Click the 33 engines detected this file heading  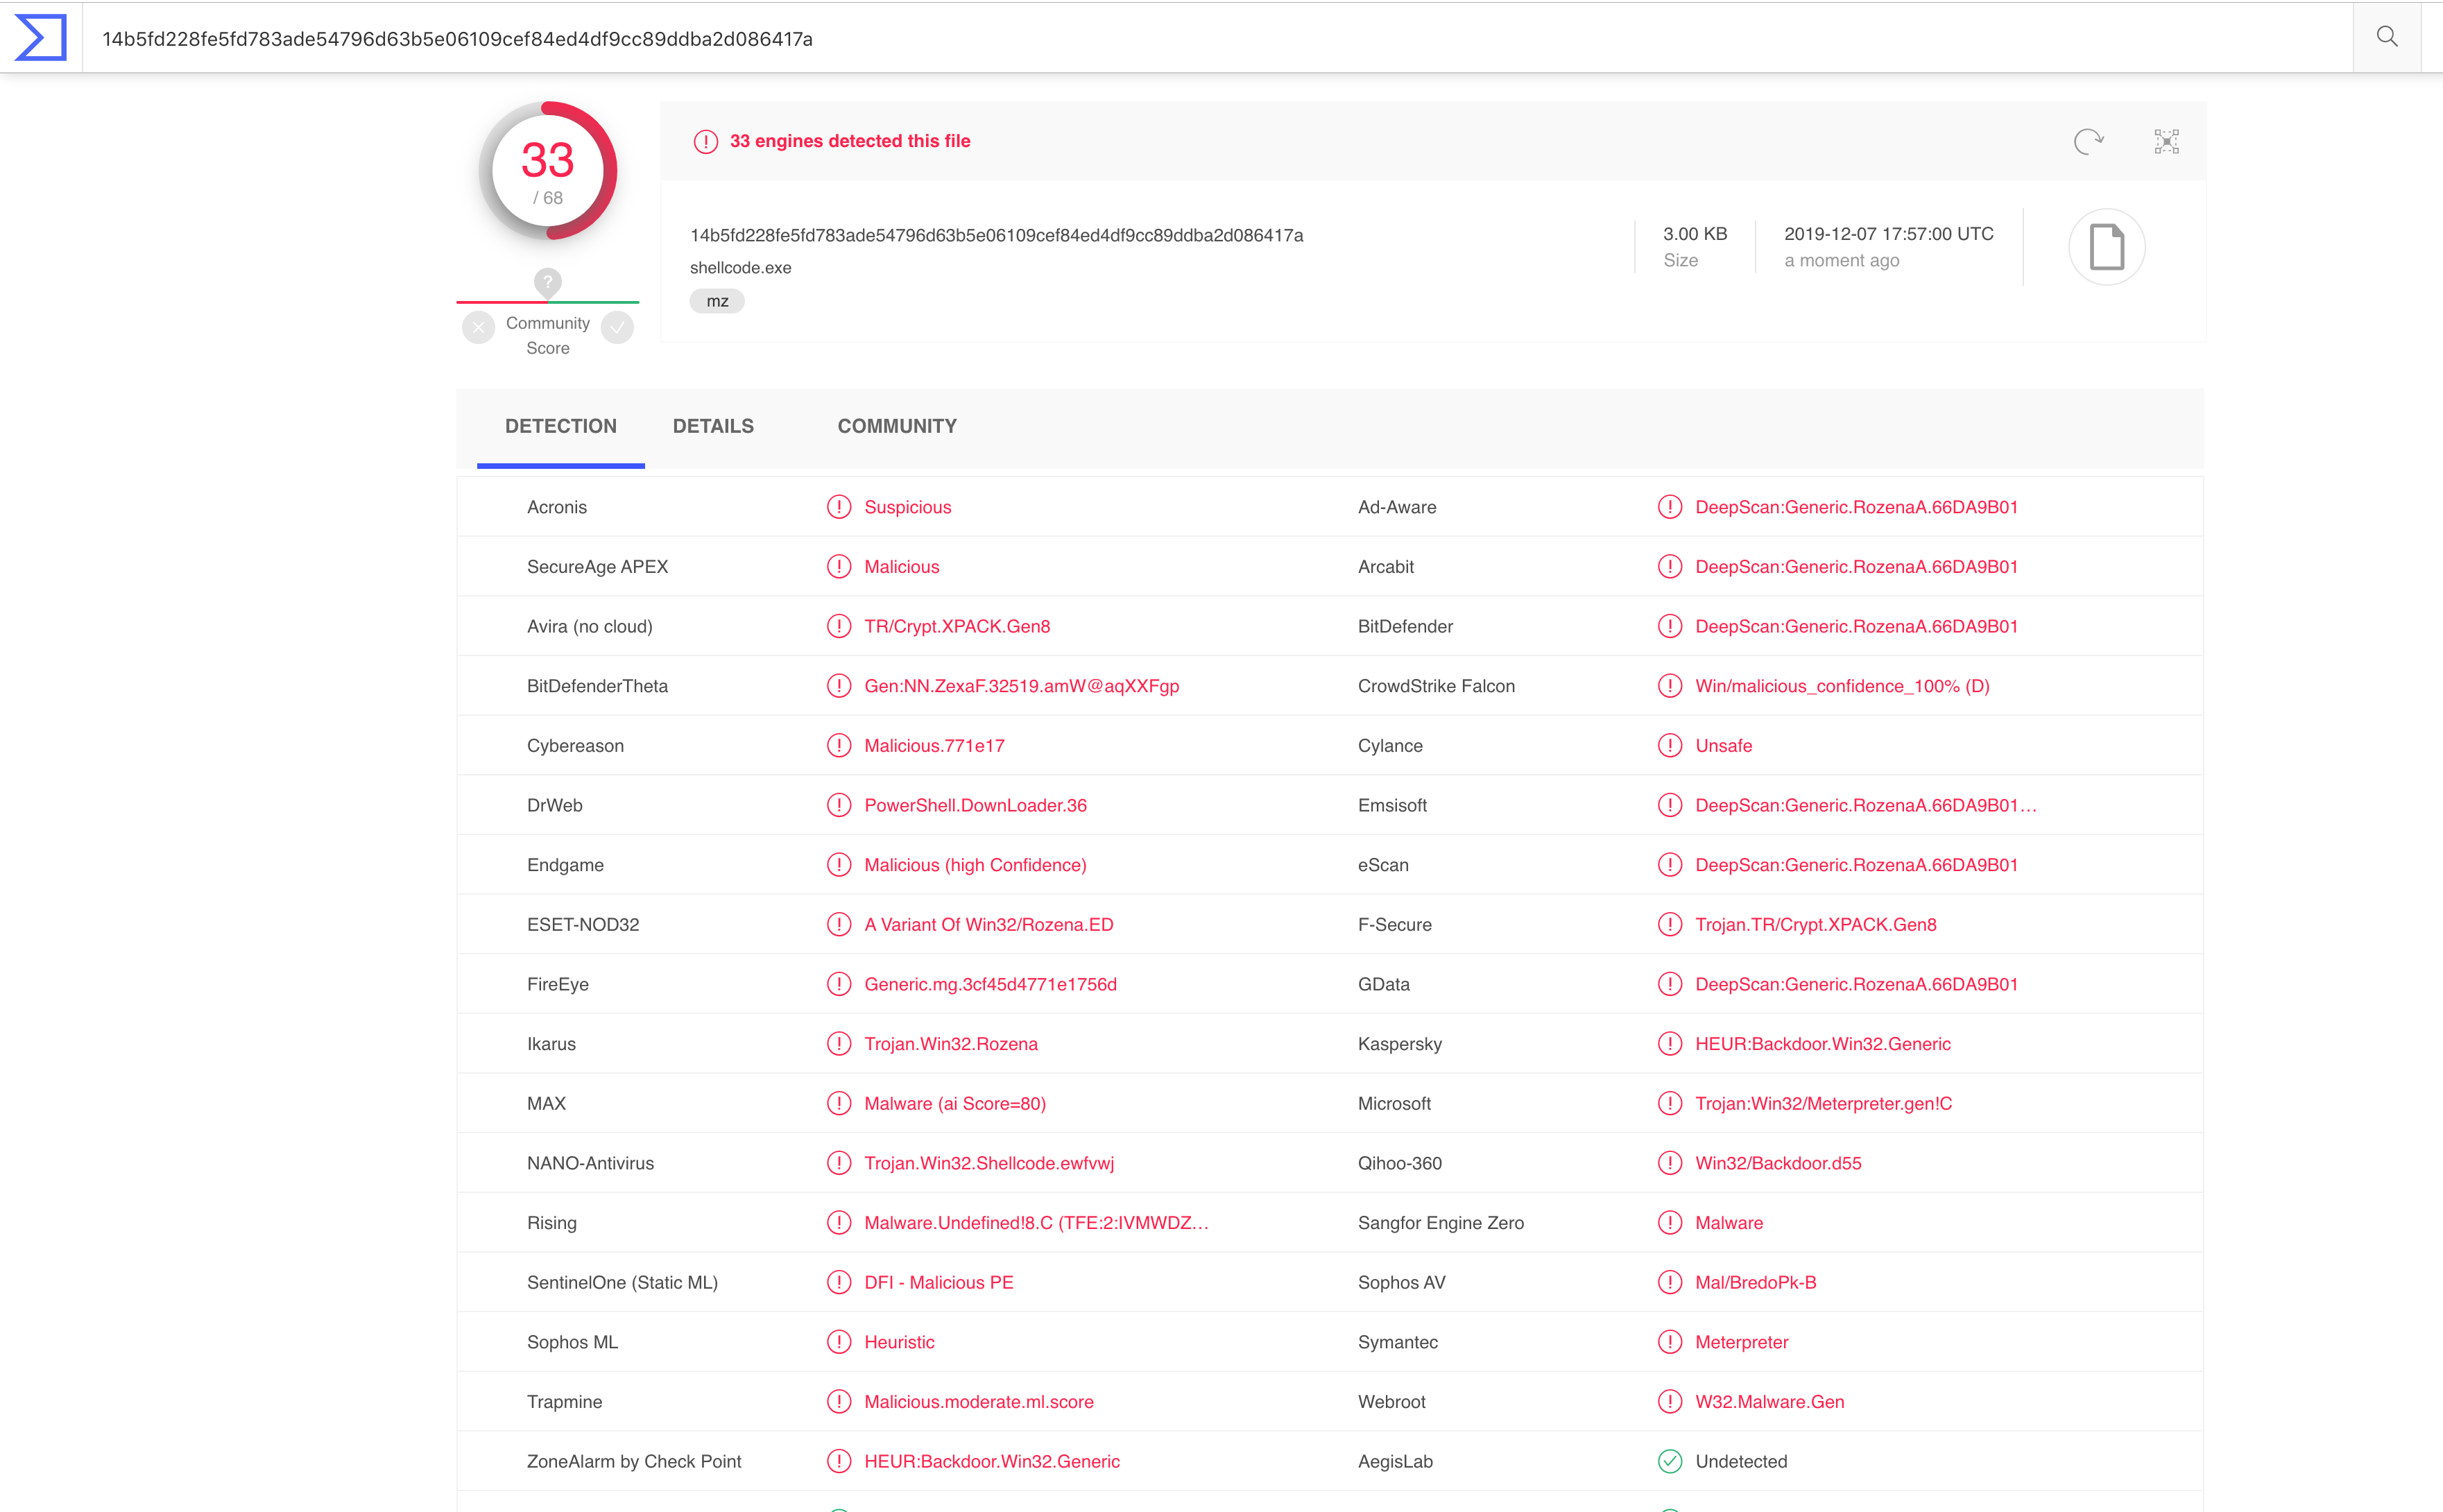pyautogui.click(x=850, y=141)
